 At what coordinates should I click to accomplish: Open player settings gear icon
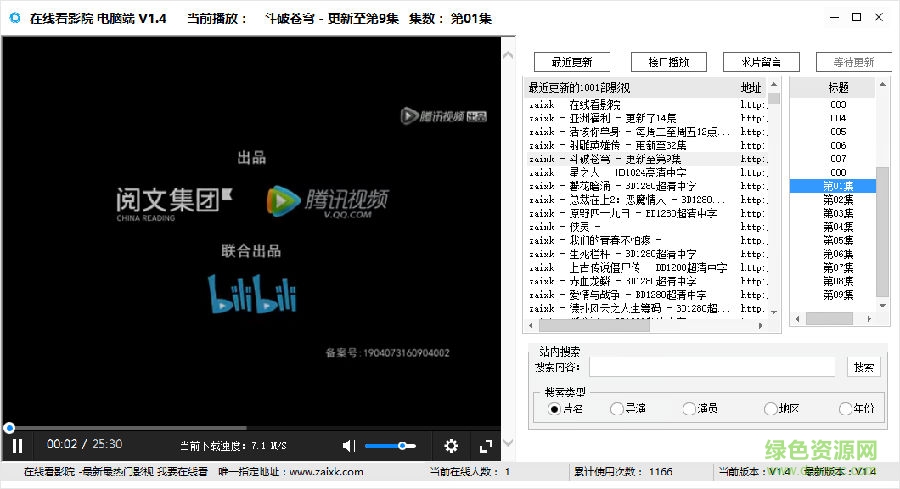[x=451, y=445]
